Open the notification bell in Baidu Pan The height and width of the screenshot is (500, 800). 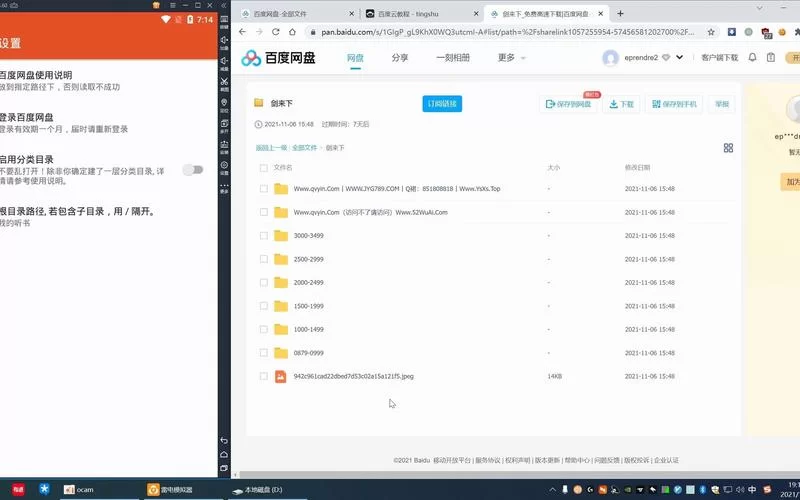point(753,58)
